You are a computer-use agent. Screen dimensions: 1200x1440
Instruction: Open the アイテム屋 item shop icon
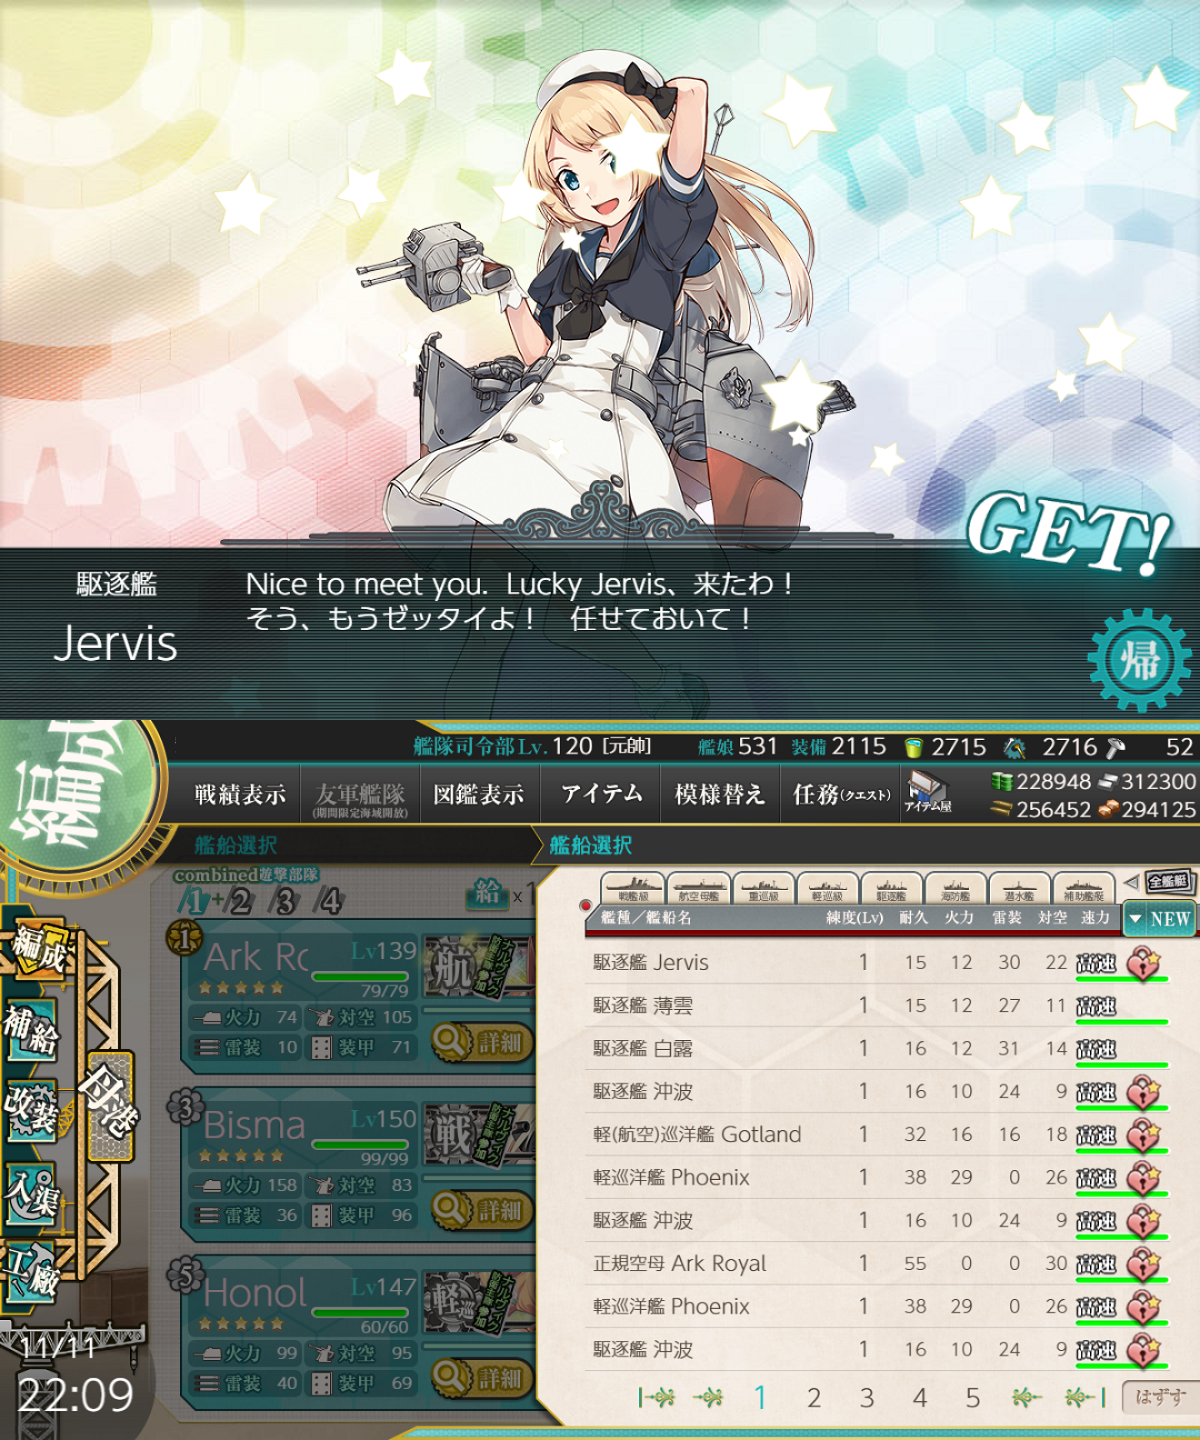click(928, 792)
